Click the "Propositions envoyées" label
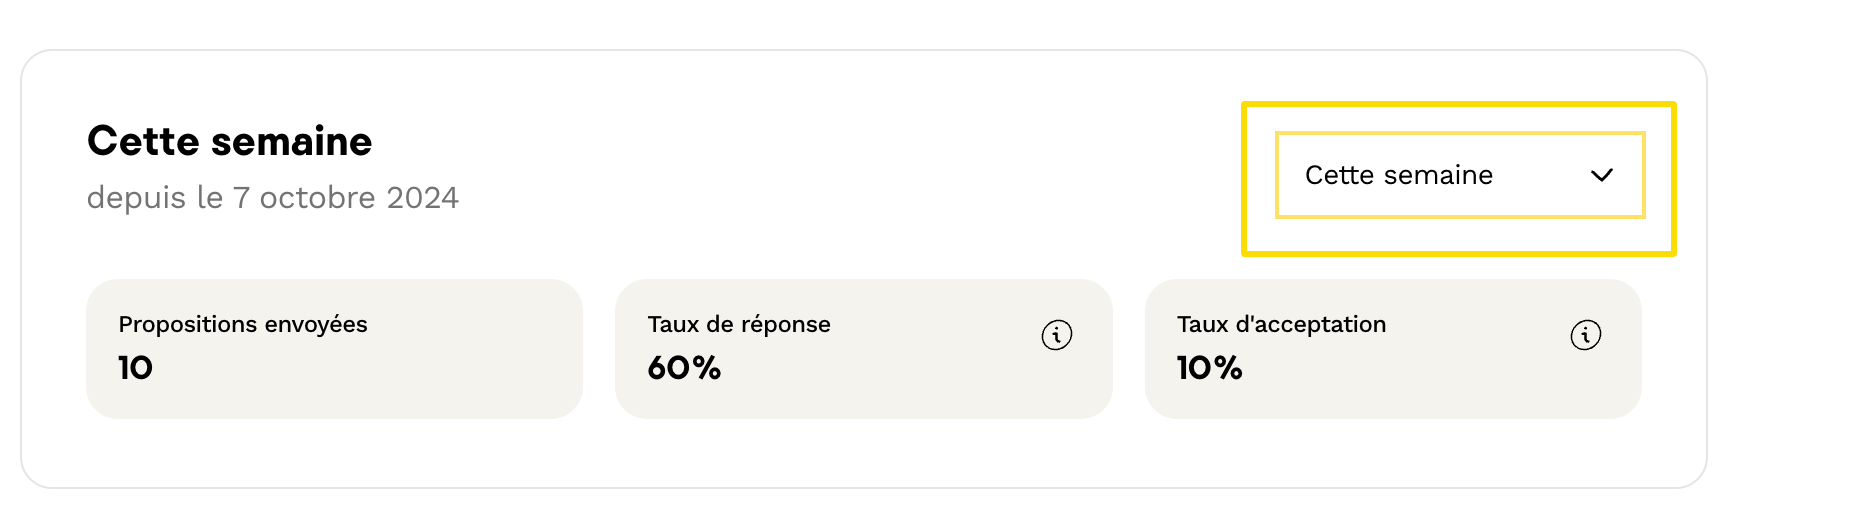Image resolution: width=1850 pixels, height=528 pixels. click(x=243, y=324)
